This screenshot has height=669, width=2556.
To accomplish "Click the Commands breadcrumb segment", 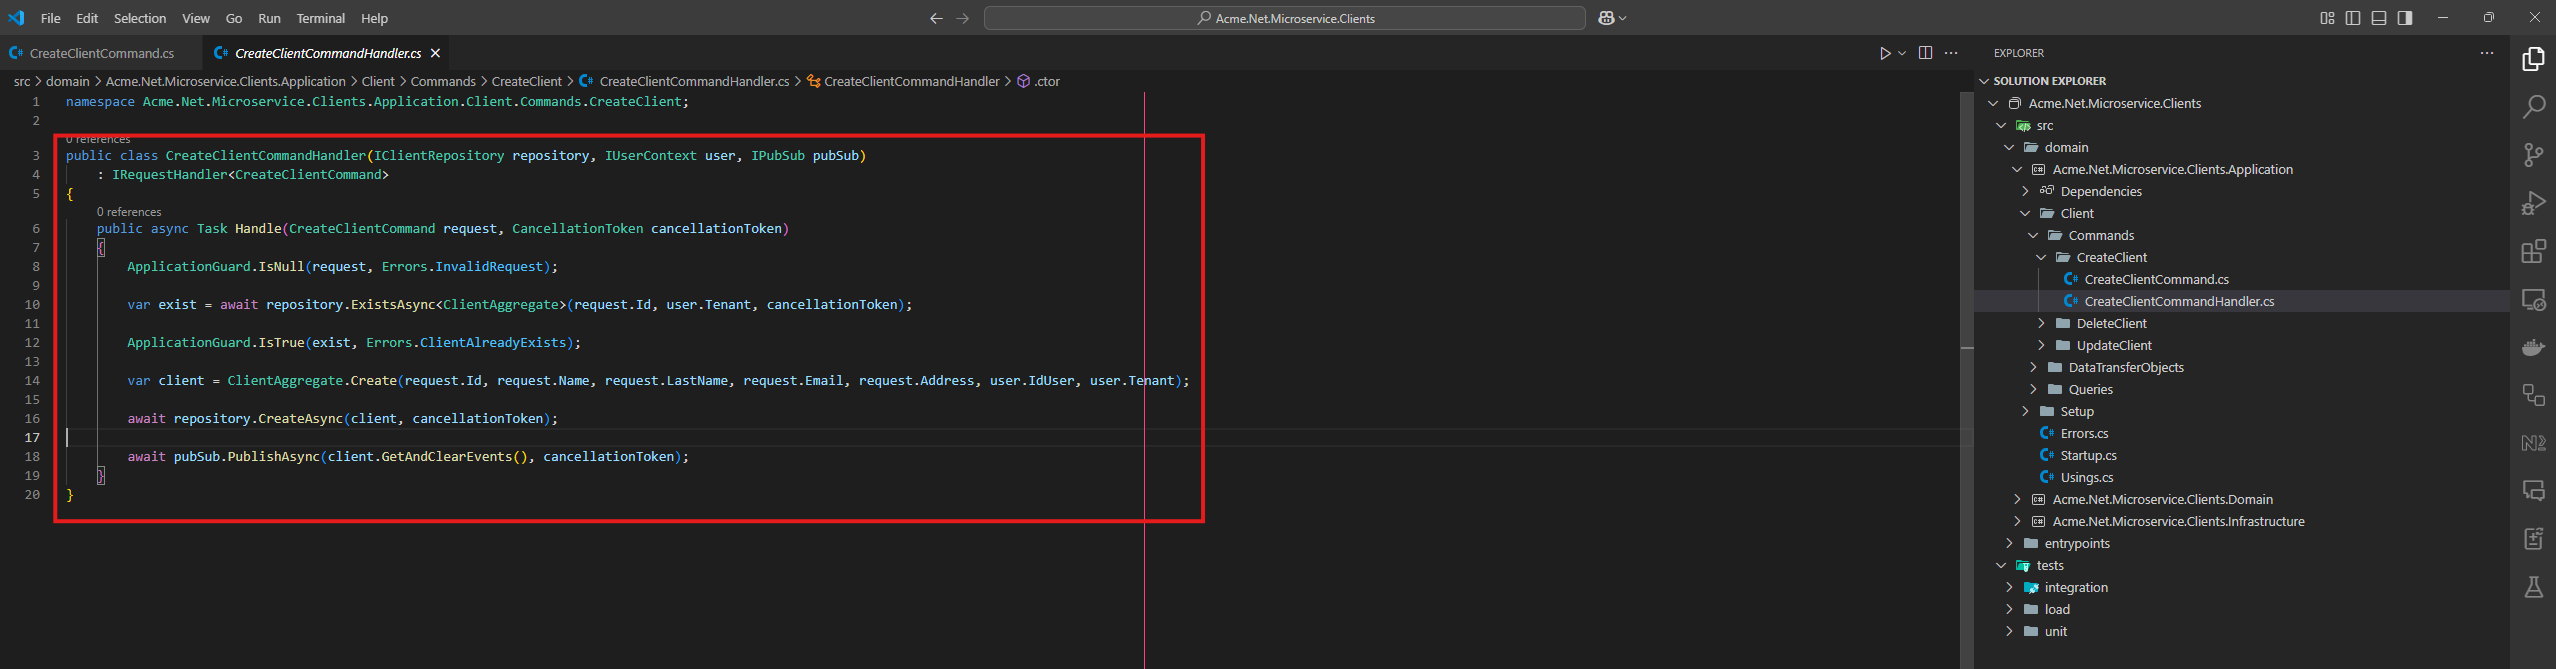I will pos(443,81).
